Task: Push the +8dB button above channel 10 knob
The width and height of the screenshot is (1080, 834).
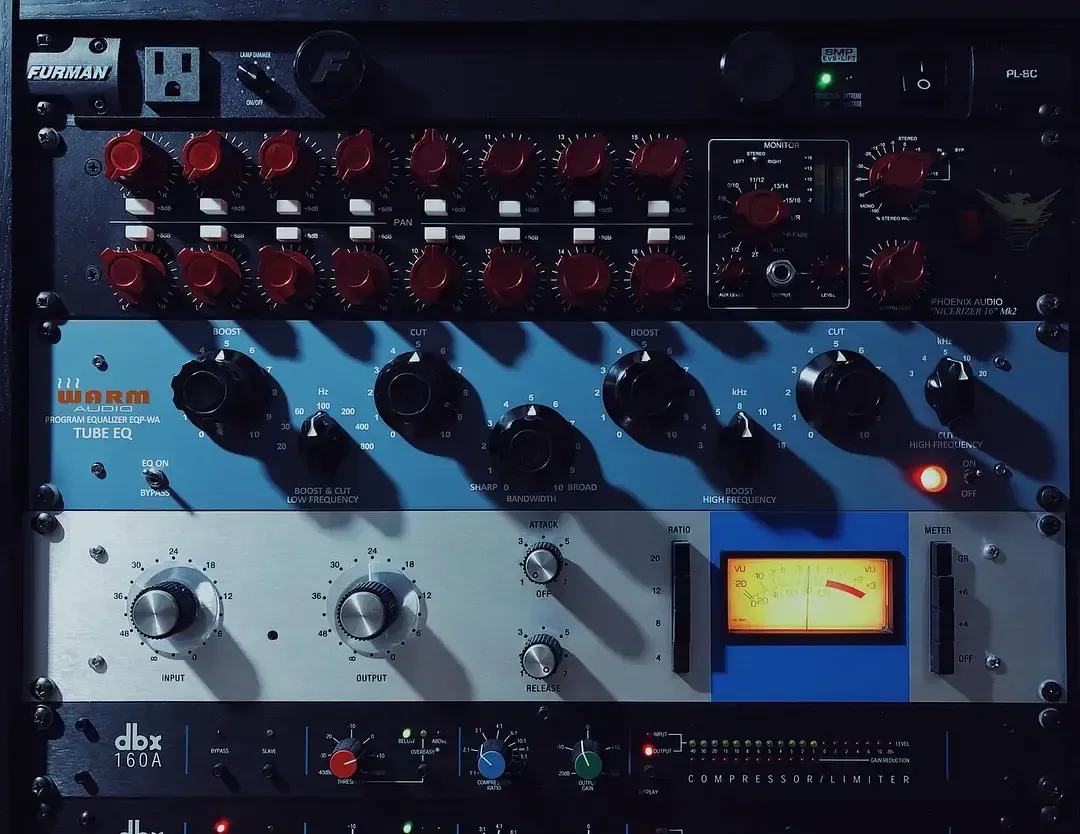Action: 435,233
